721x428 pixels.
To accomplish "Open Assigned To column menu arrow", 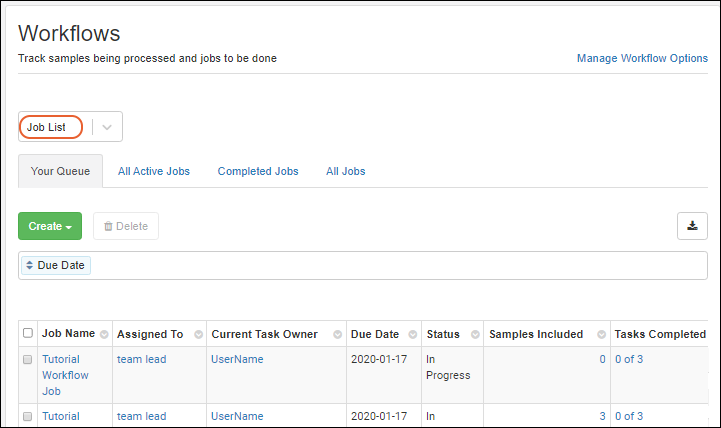I will click(198, 334).
